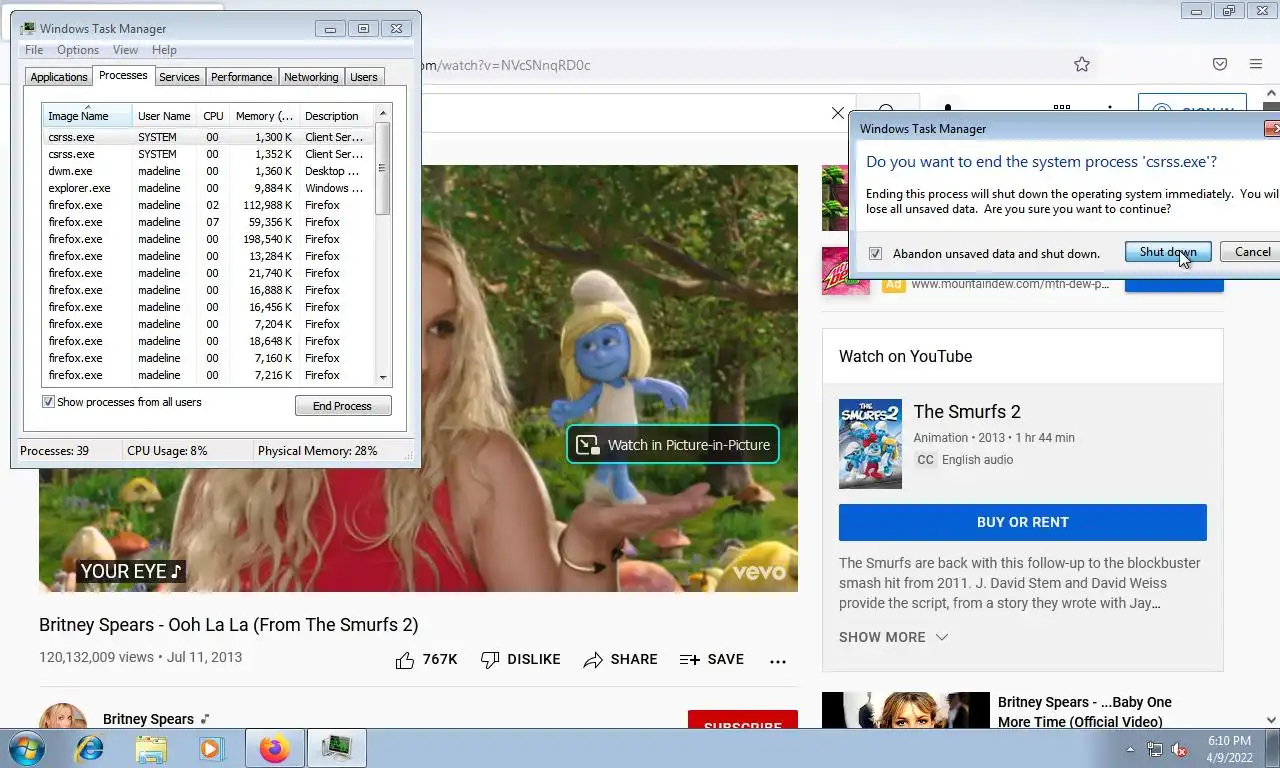Click the muted volume tray icon

click(x=1179, y=749)
